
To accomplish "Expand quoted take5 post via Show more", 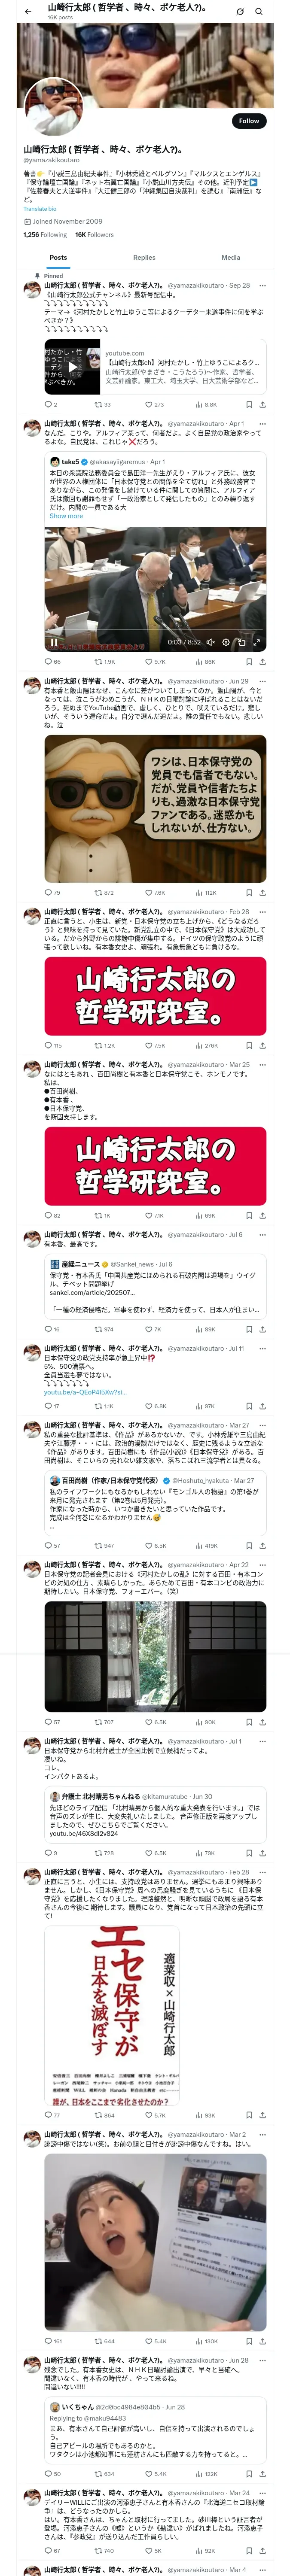I will 66,516.
